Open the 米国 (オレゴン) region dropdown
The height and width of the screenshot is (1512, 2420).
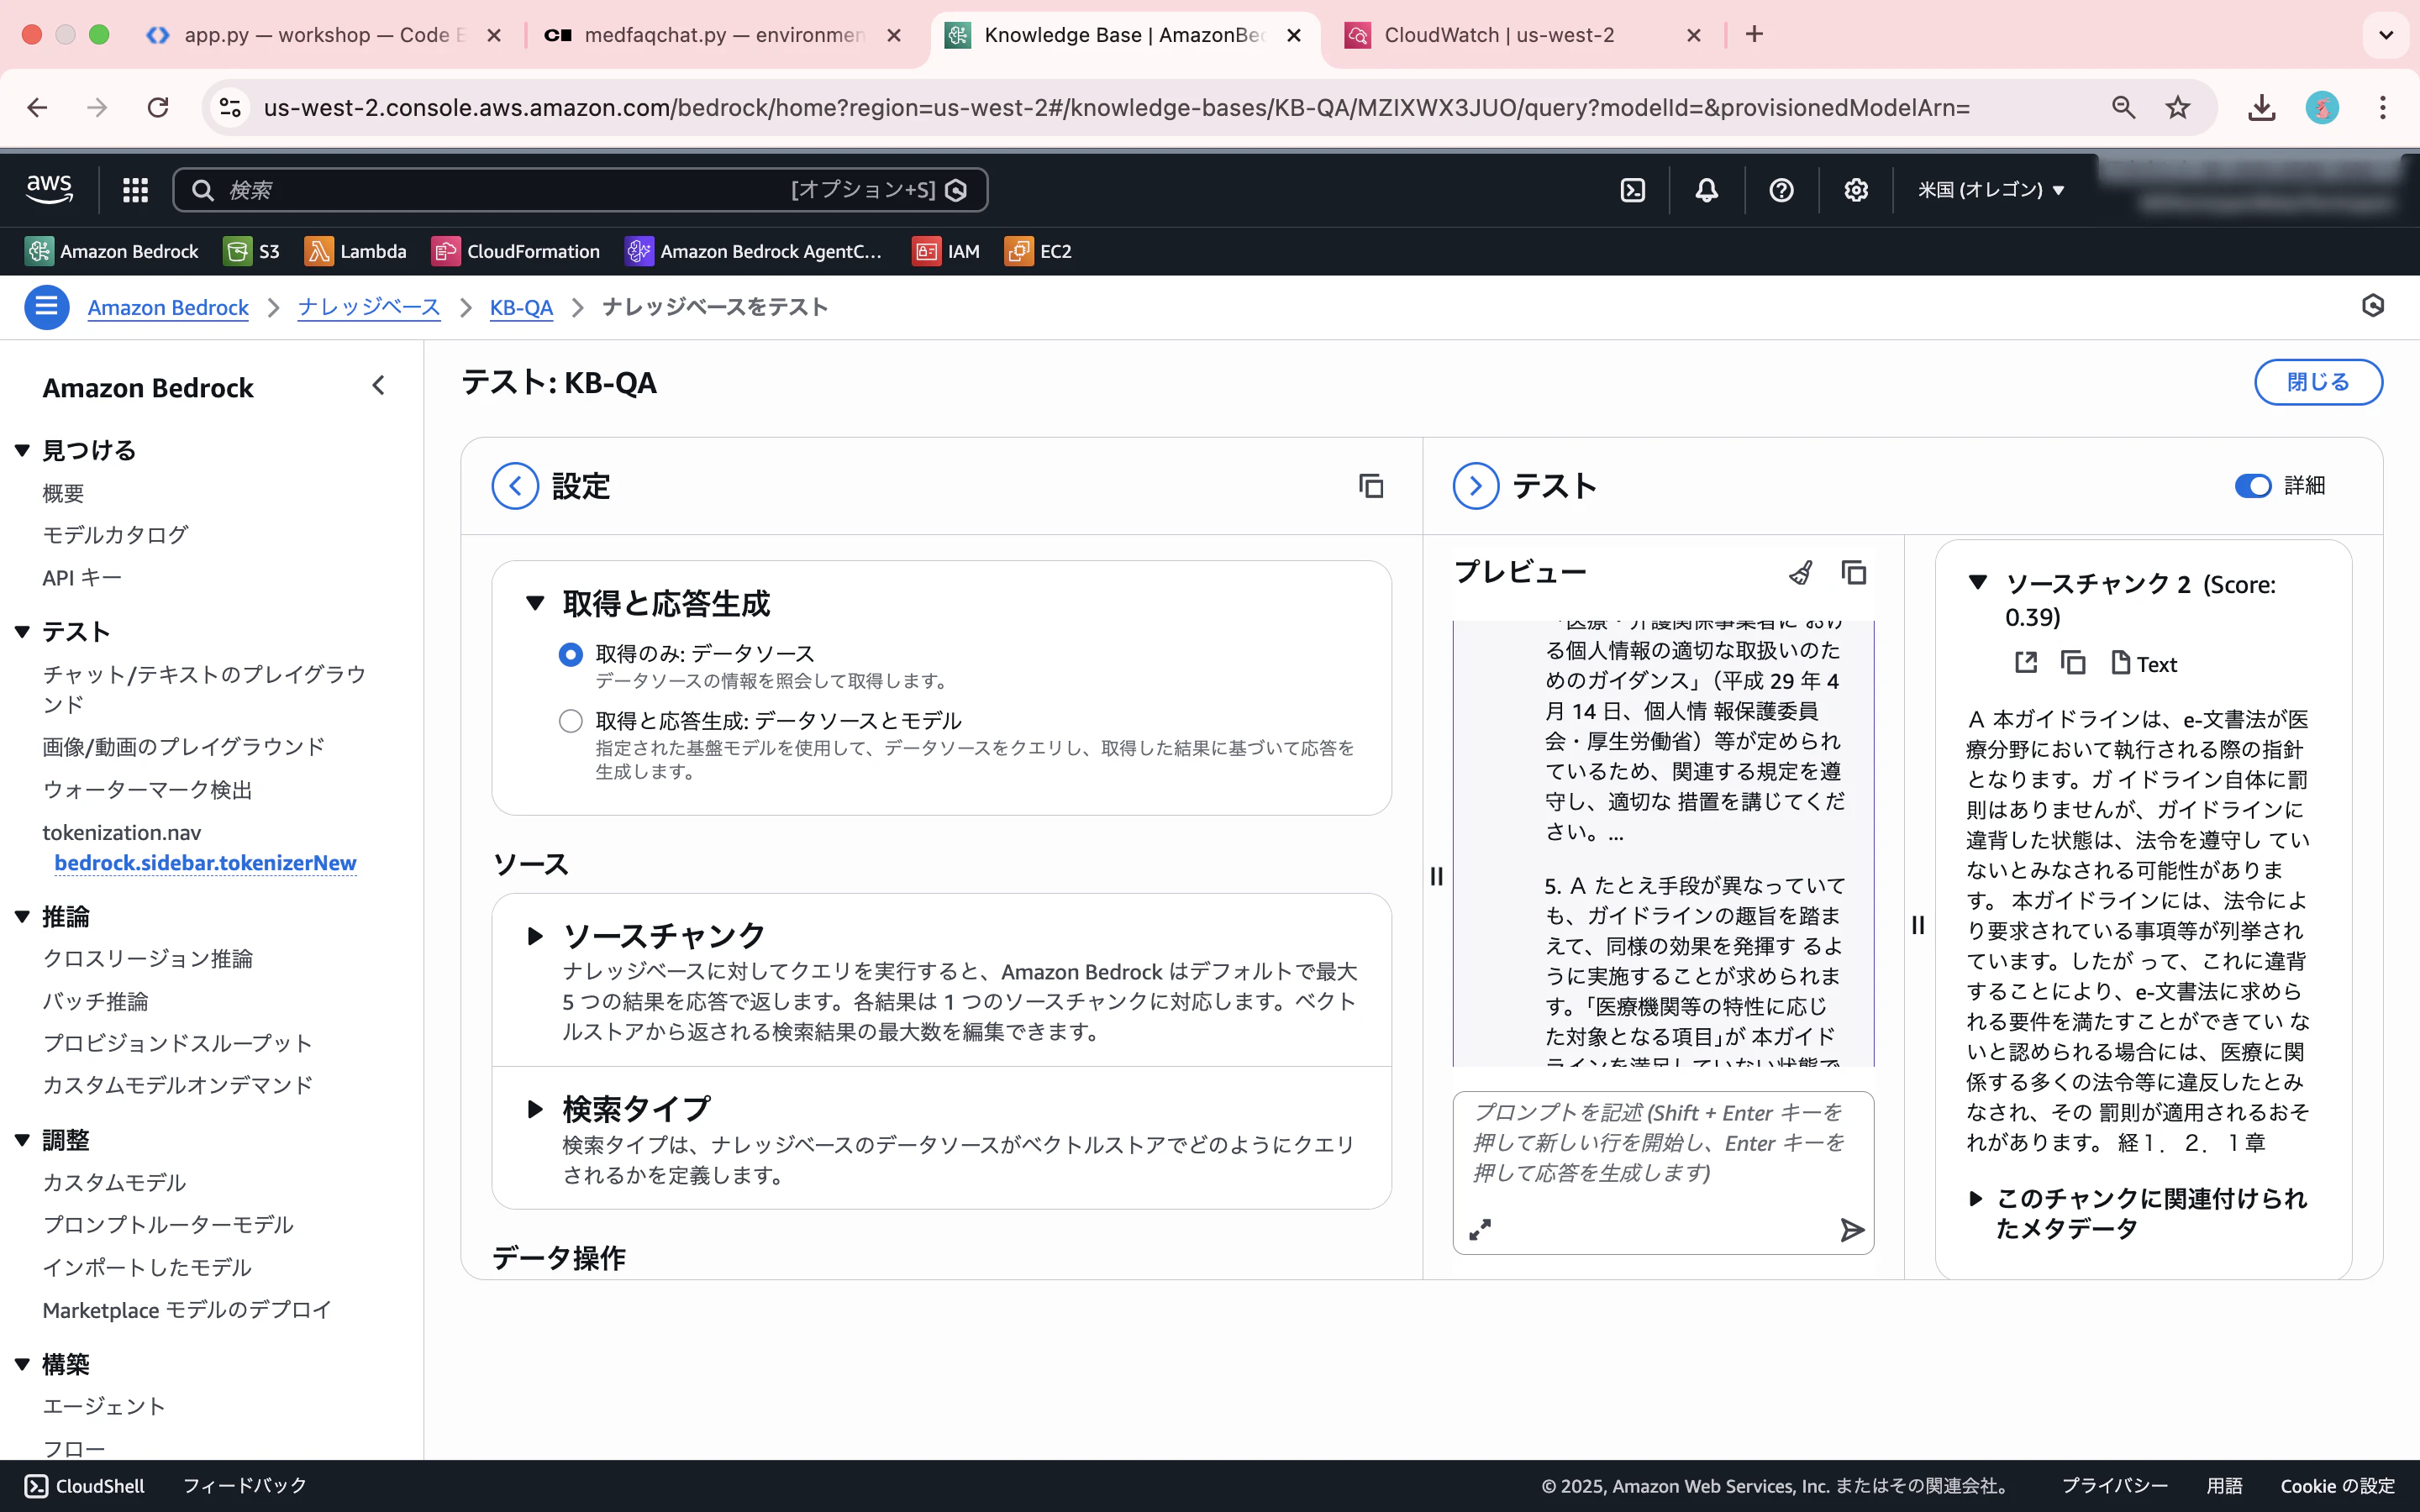[1991, 190]
